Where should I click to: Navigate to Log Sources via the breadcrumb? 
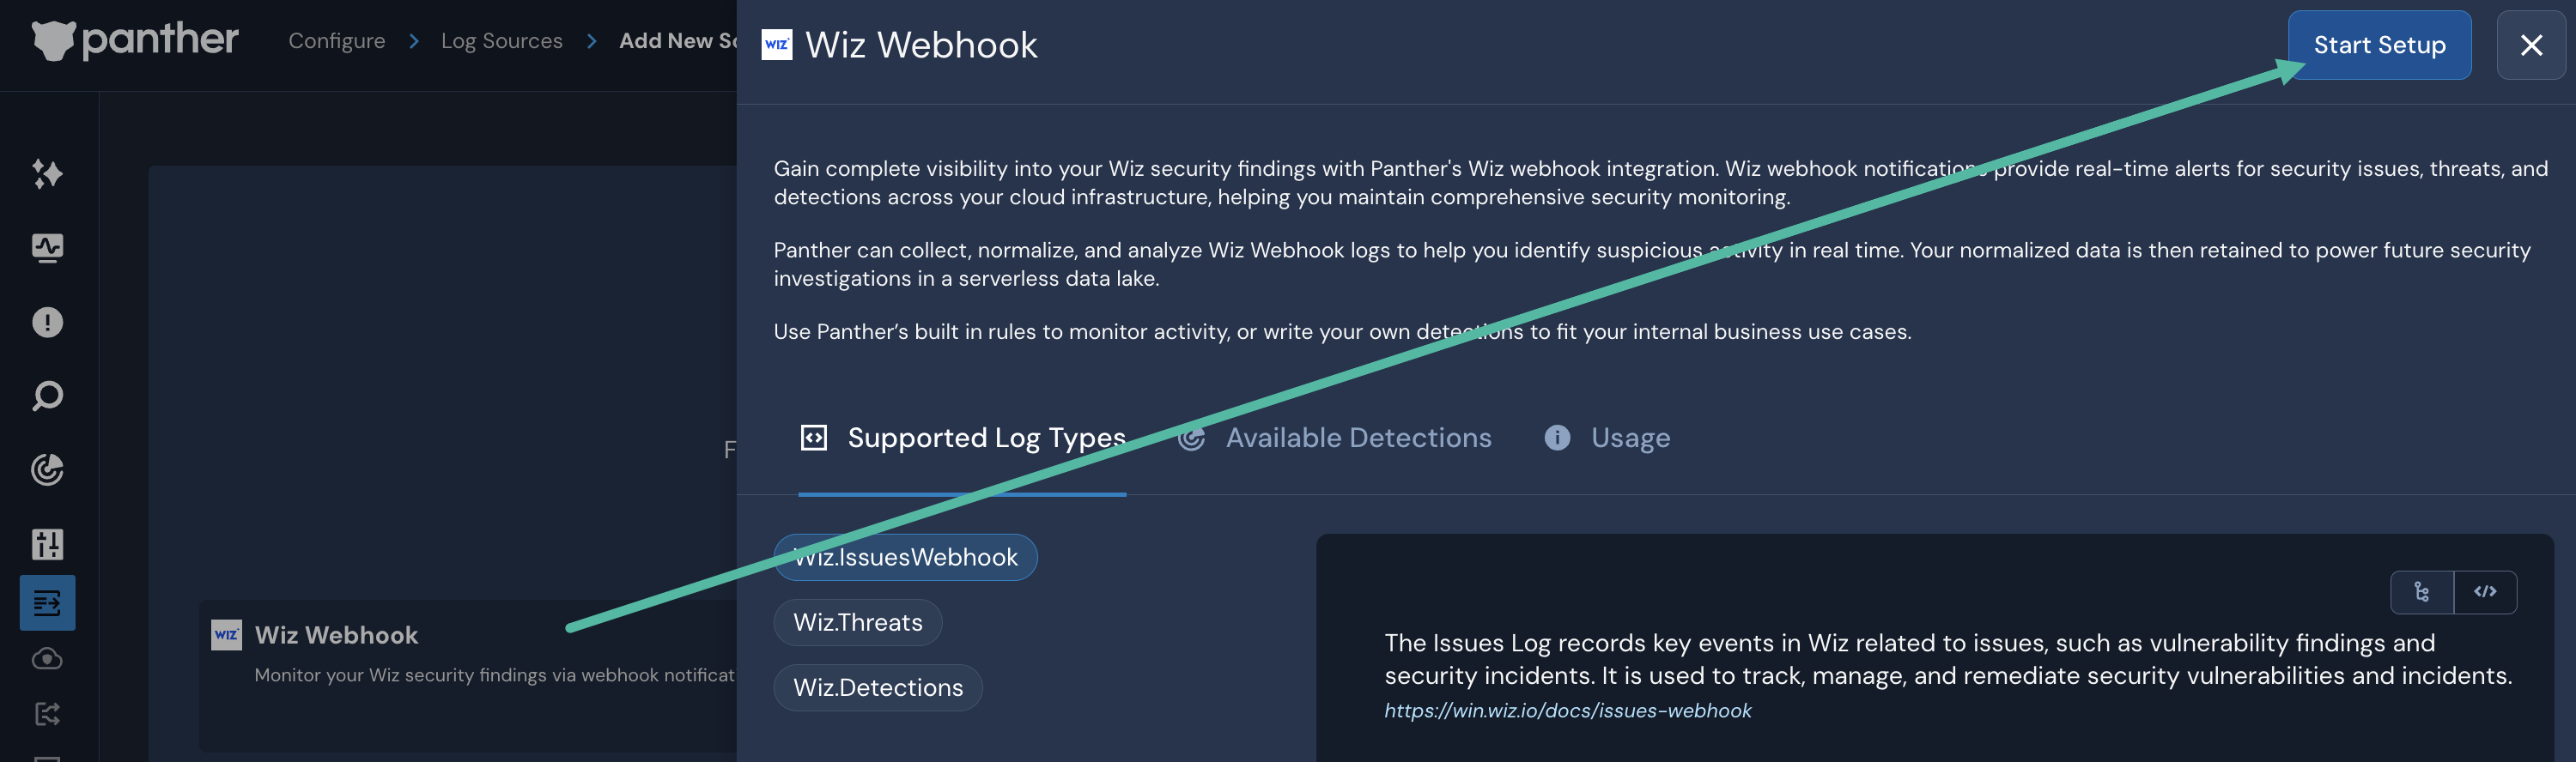(x=503, y=41)
